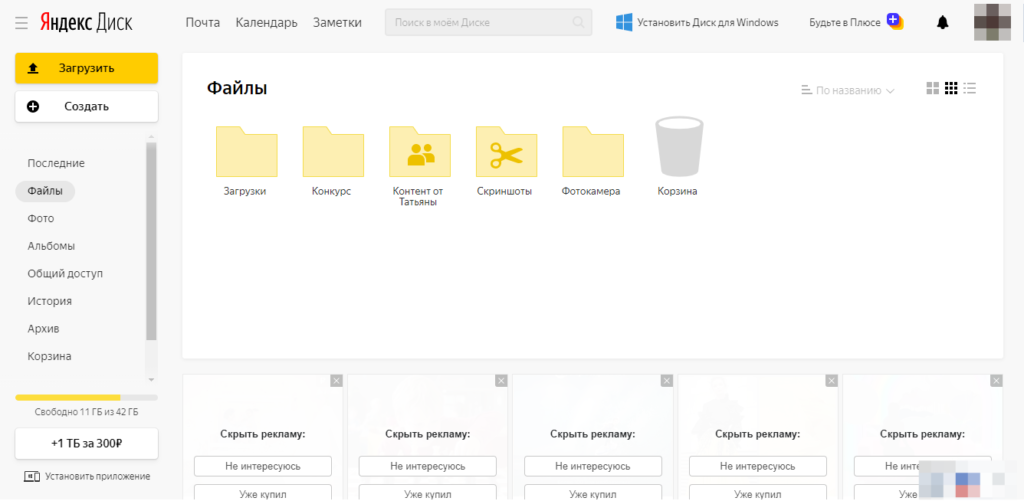
Task: Open the Фотокамера folder
Action: tap(592, 152)
